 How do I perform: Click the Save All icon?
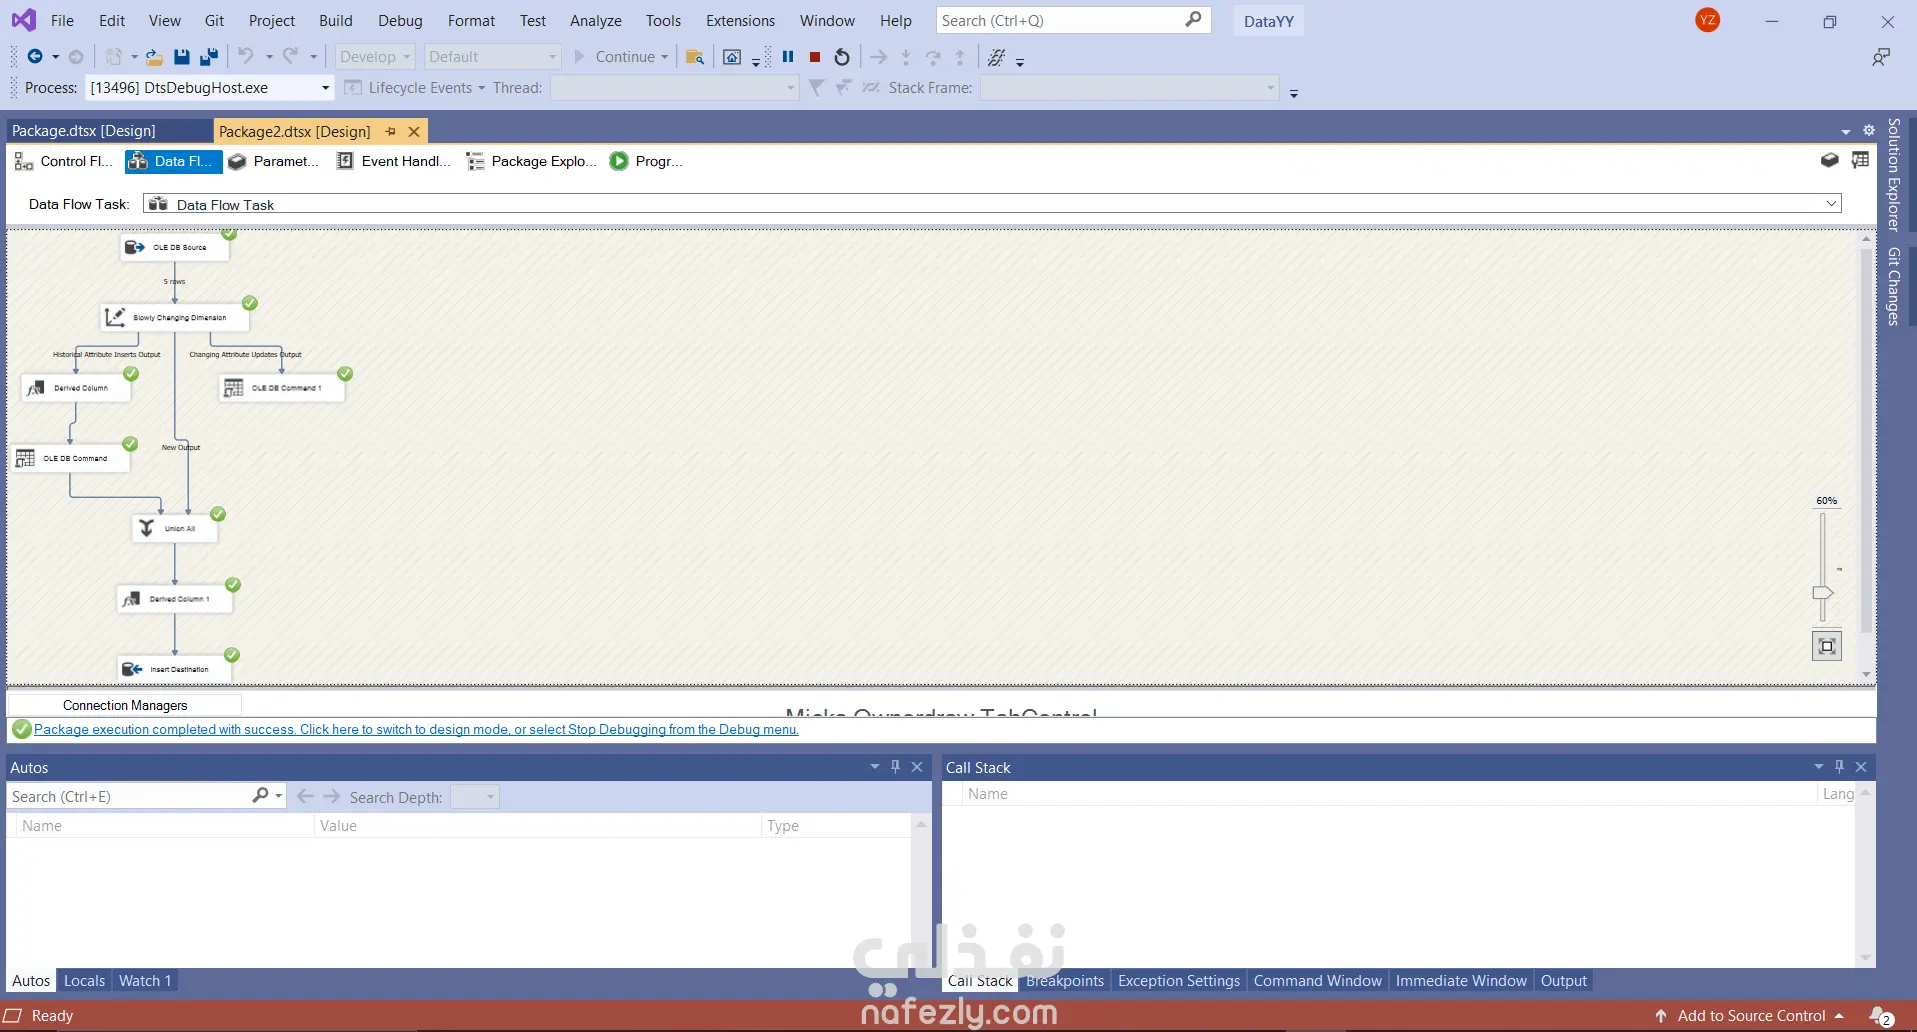click(x=209, y=57)
